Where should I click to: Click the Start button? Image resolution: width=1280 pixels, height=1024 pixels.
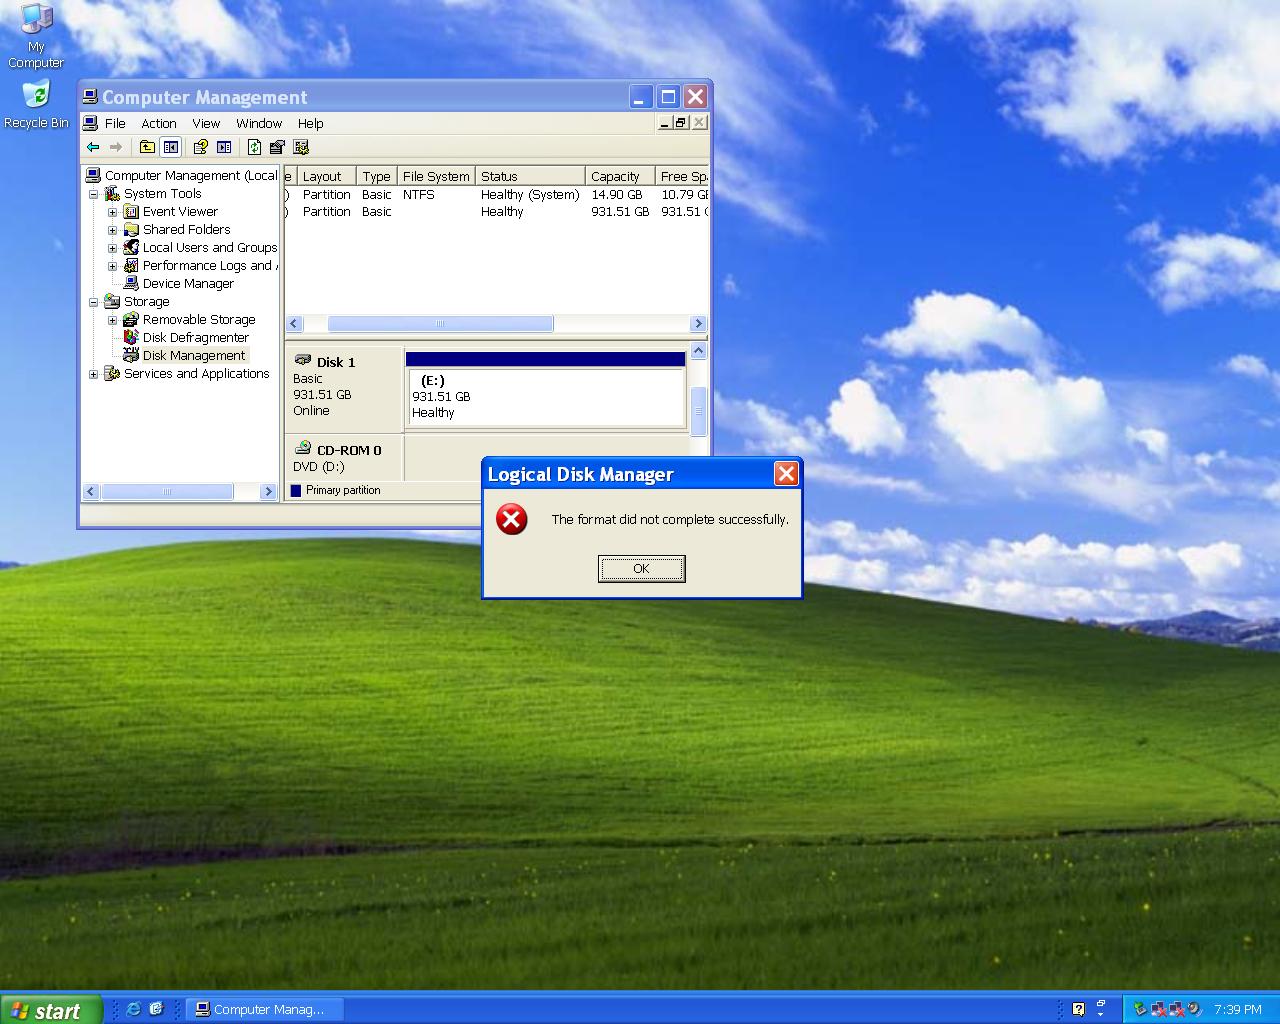pyautogui.click(x=50, y=1010)
